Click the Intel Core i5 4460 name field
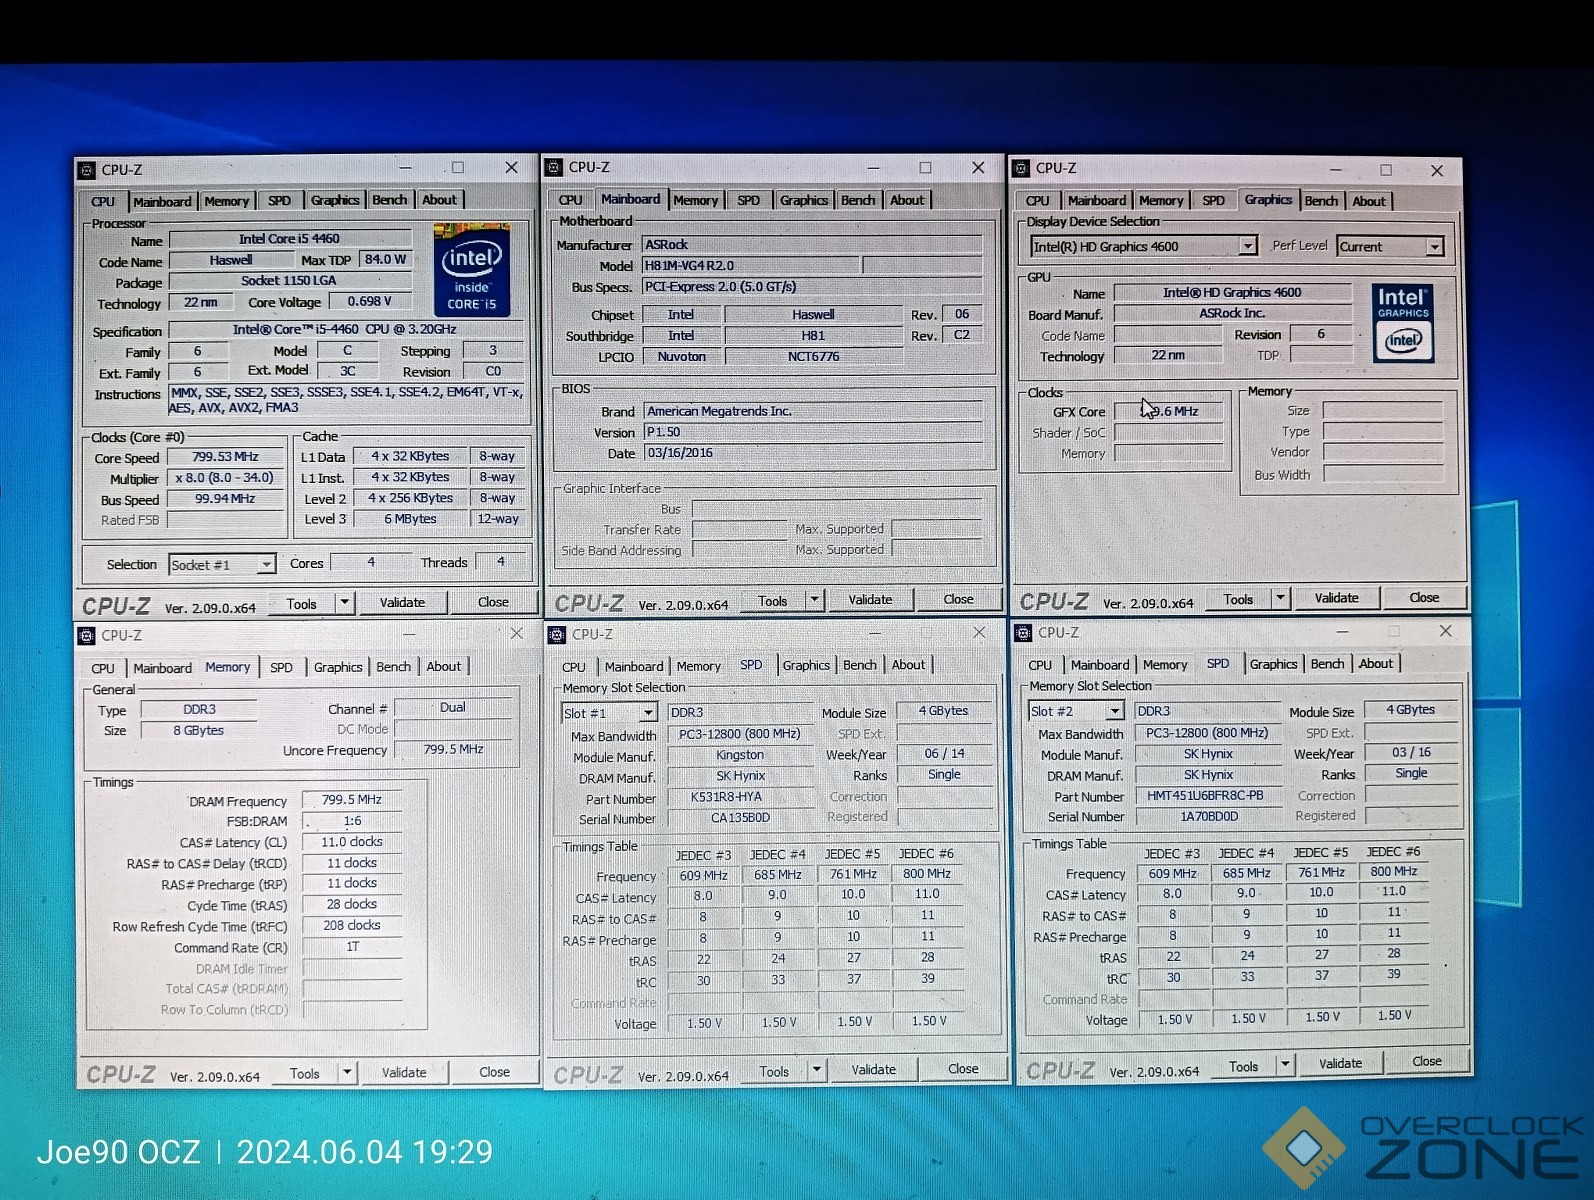Screen dimensions: 1594x1200 (290, 239)
